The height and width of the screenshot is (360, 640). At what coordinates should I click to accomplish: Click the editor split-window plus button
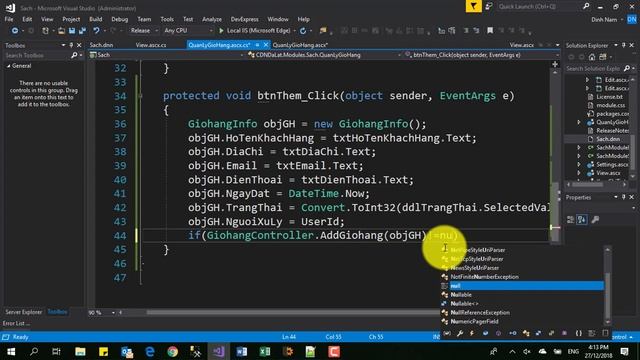click(555, 64)
